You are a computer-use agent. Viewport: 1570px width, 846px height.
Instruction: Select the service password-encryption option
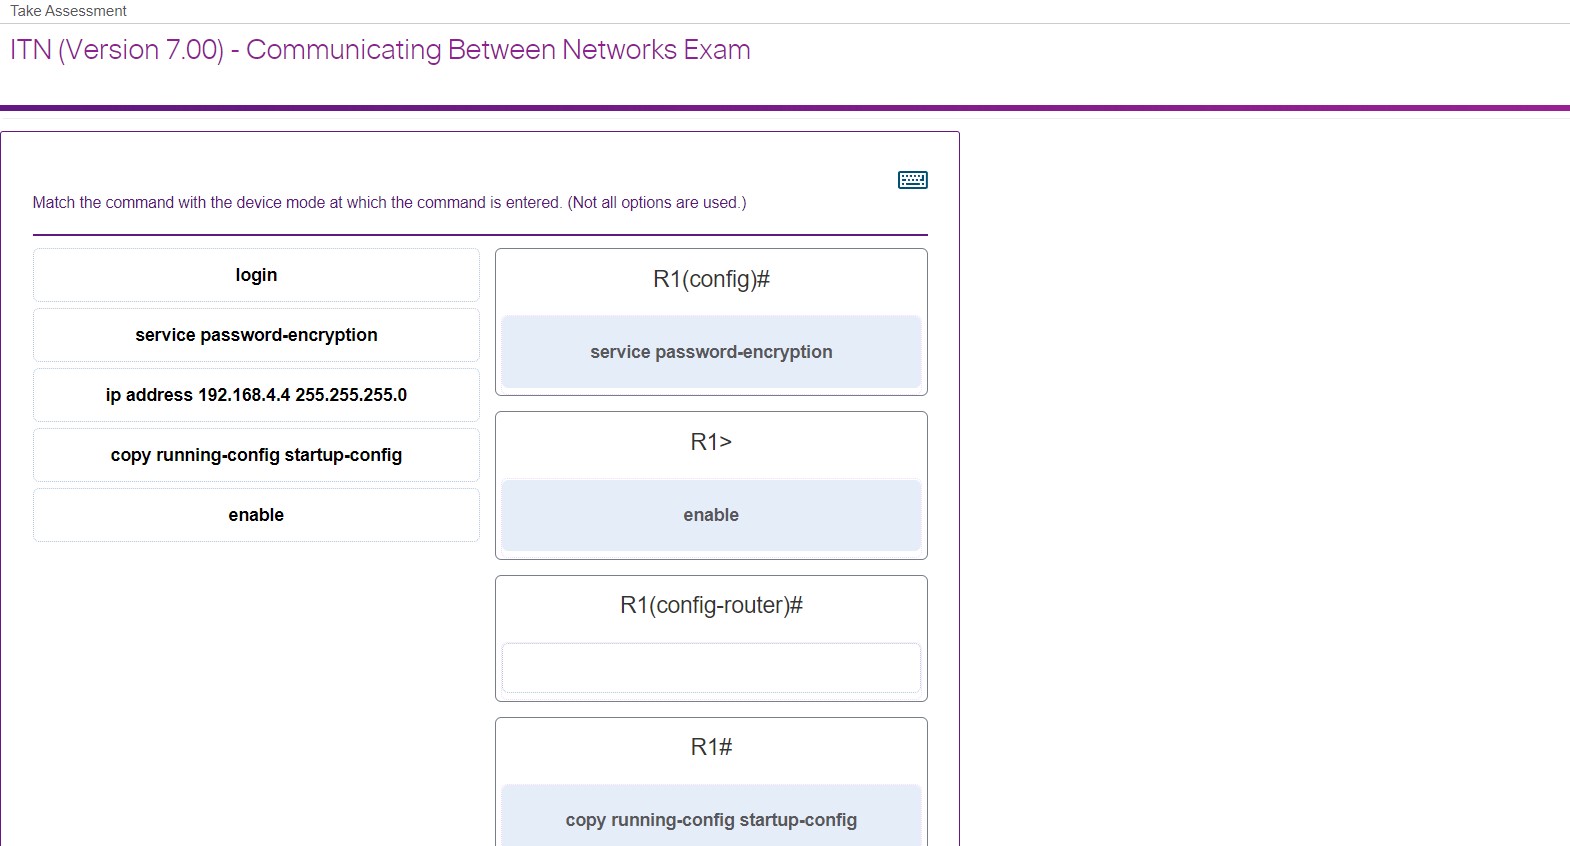coord(256,335)
